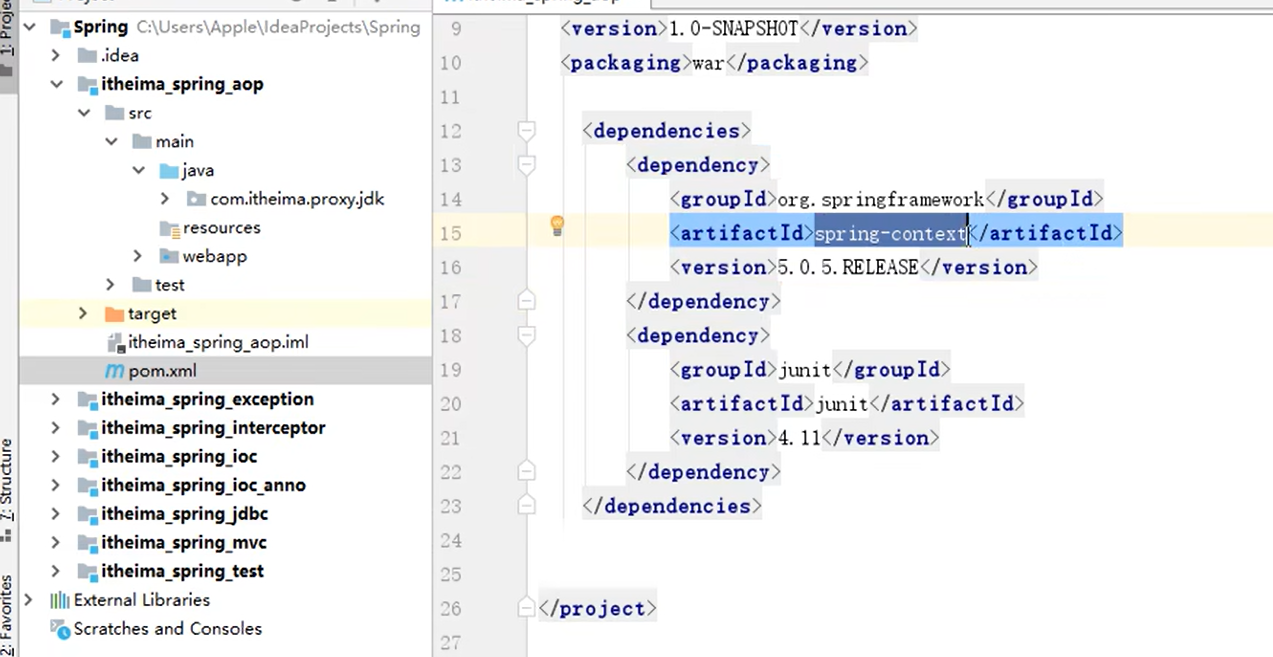1273x657 pixels.
Task: Collapse the first dependency fold at line 13
Action: 527,165
